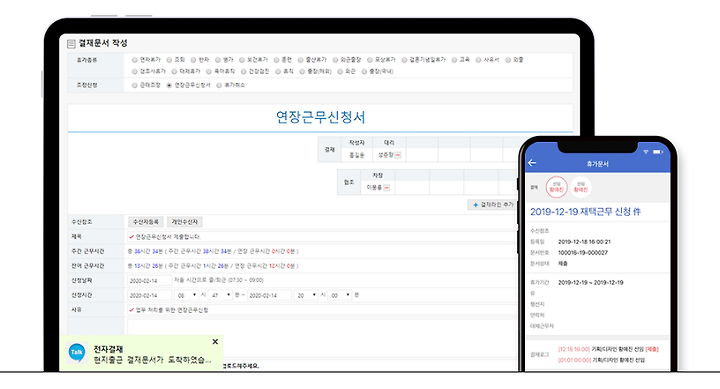720x389 pixels.
Task: Click the 연장근무신청서 form heading
Action: point(321,117)
